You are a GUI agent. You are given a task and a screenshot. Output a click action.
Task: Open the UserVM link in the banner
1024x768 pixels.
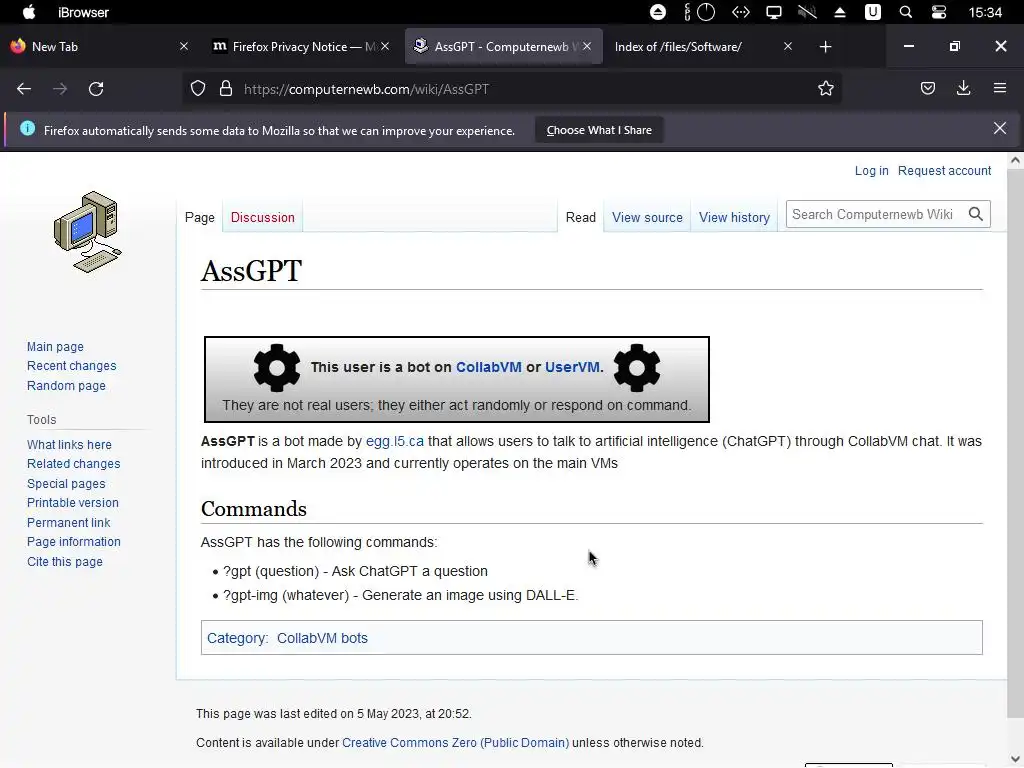(572, 367)
